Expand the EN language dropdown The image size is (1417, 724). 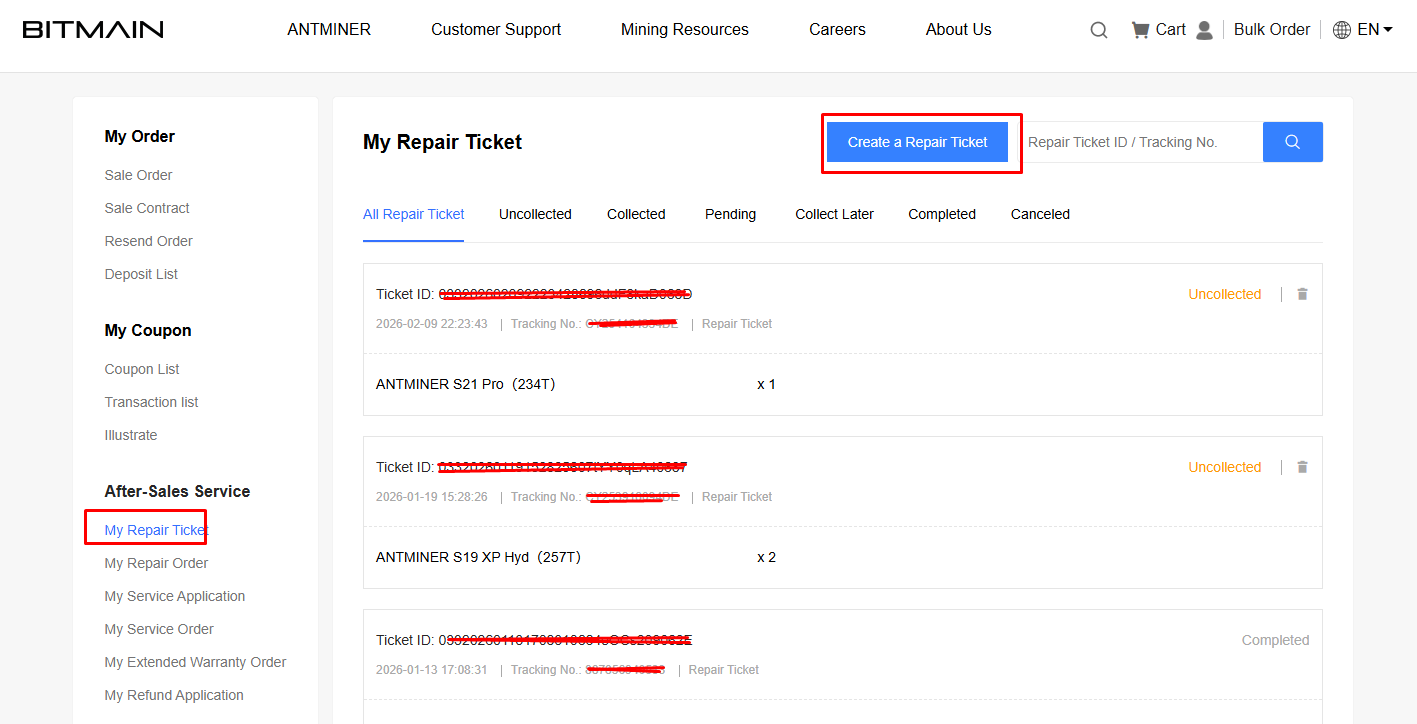pyautogui.click(x=1376, y=30)
